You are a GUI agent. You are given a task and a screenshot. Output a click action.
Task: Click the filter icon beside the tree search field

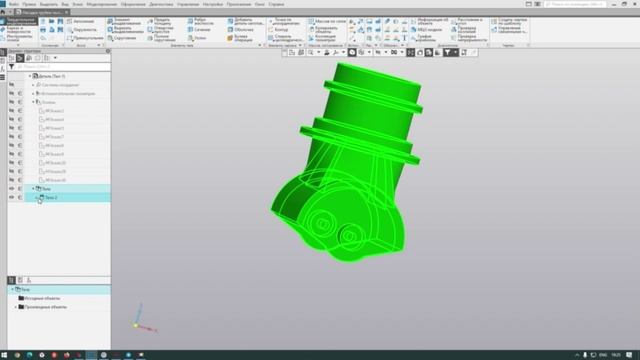(x=11, y=67)
